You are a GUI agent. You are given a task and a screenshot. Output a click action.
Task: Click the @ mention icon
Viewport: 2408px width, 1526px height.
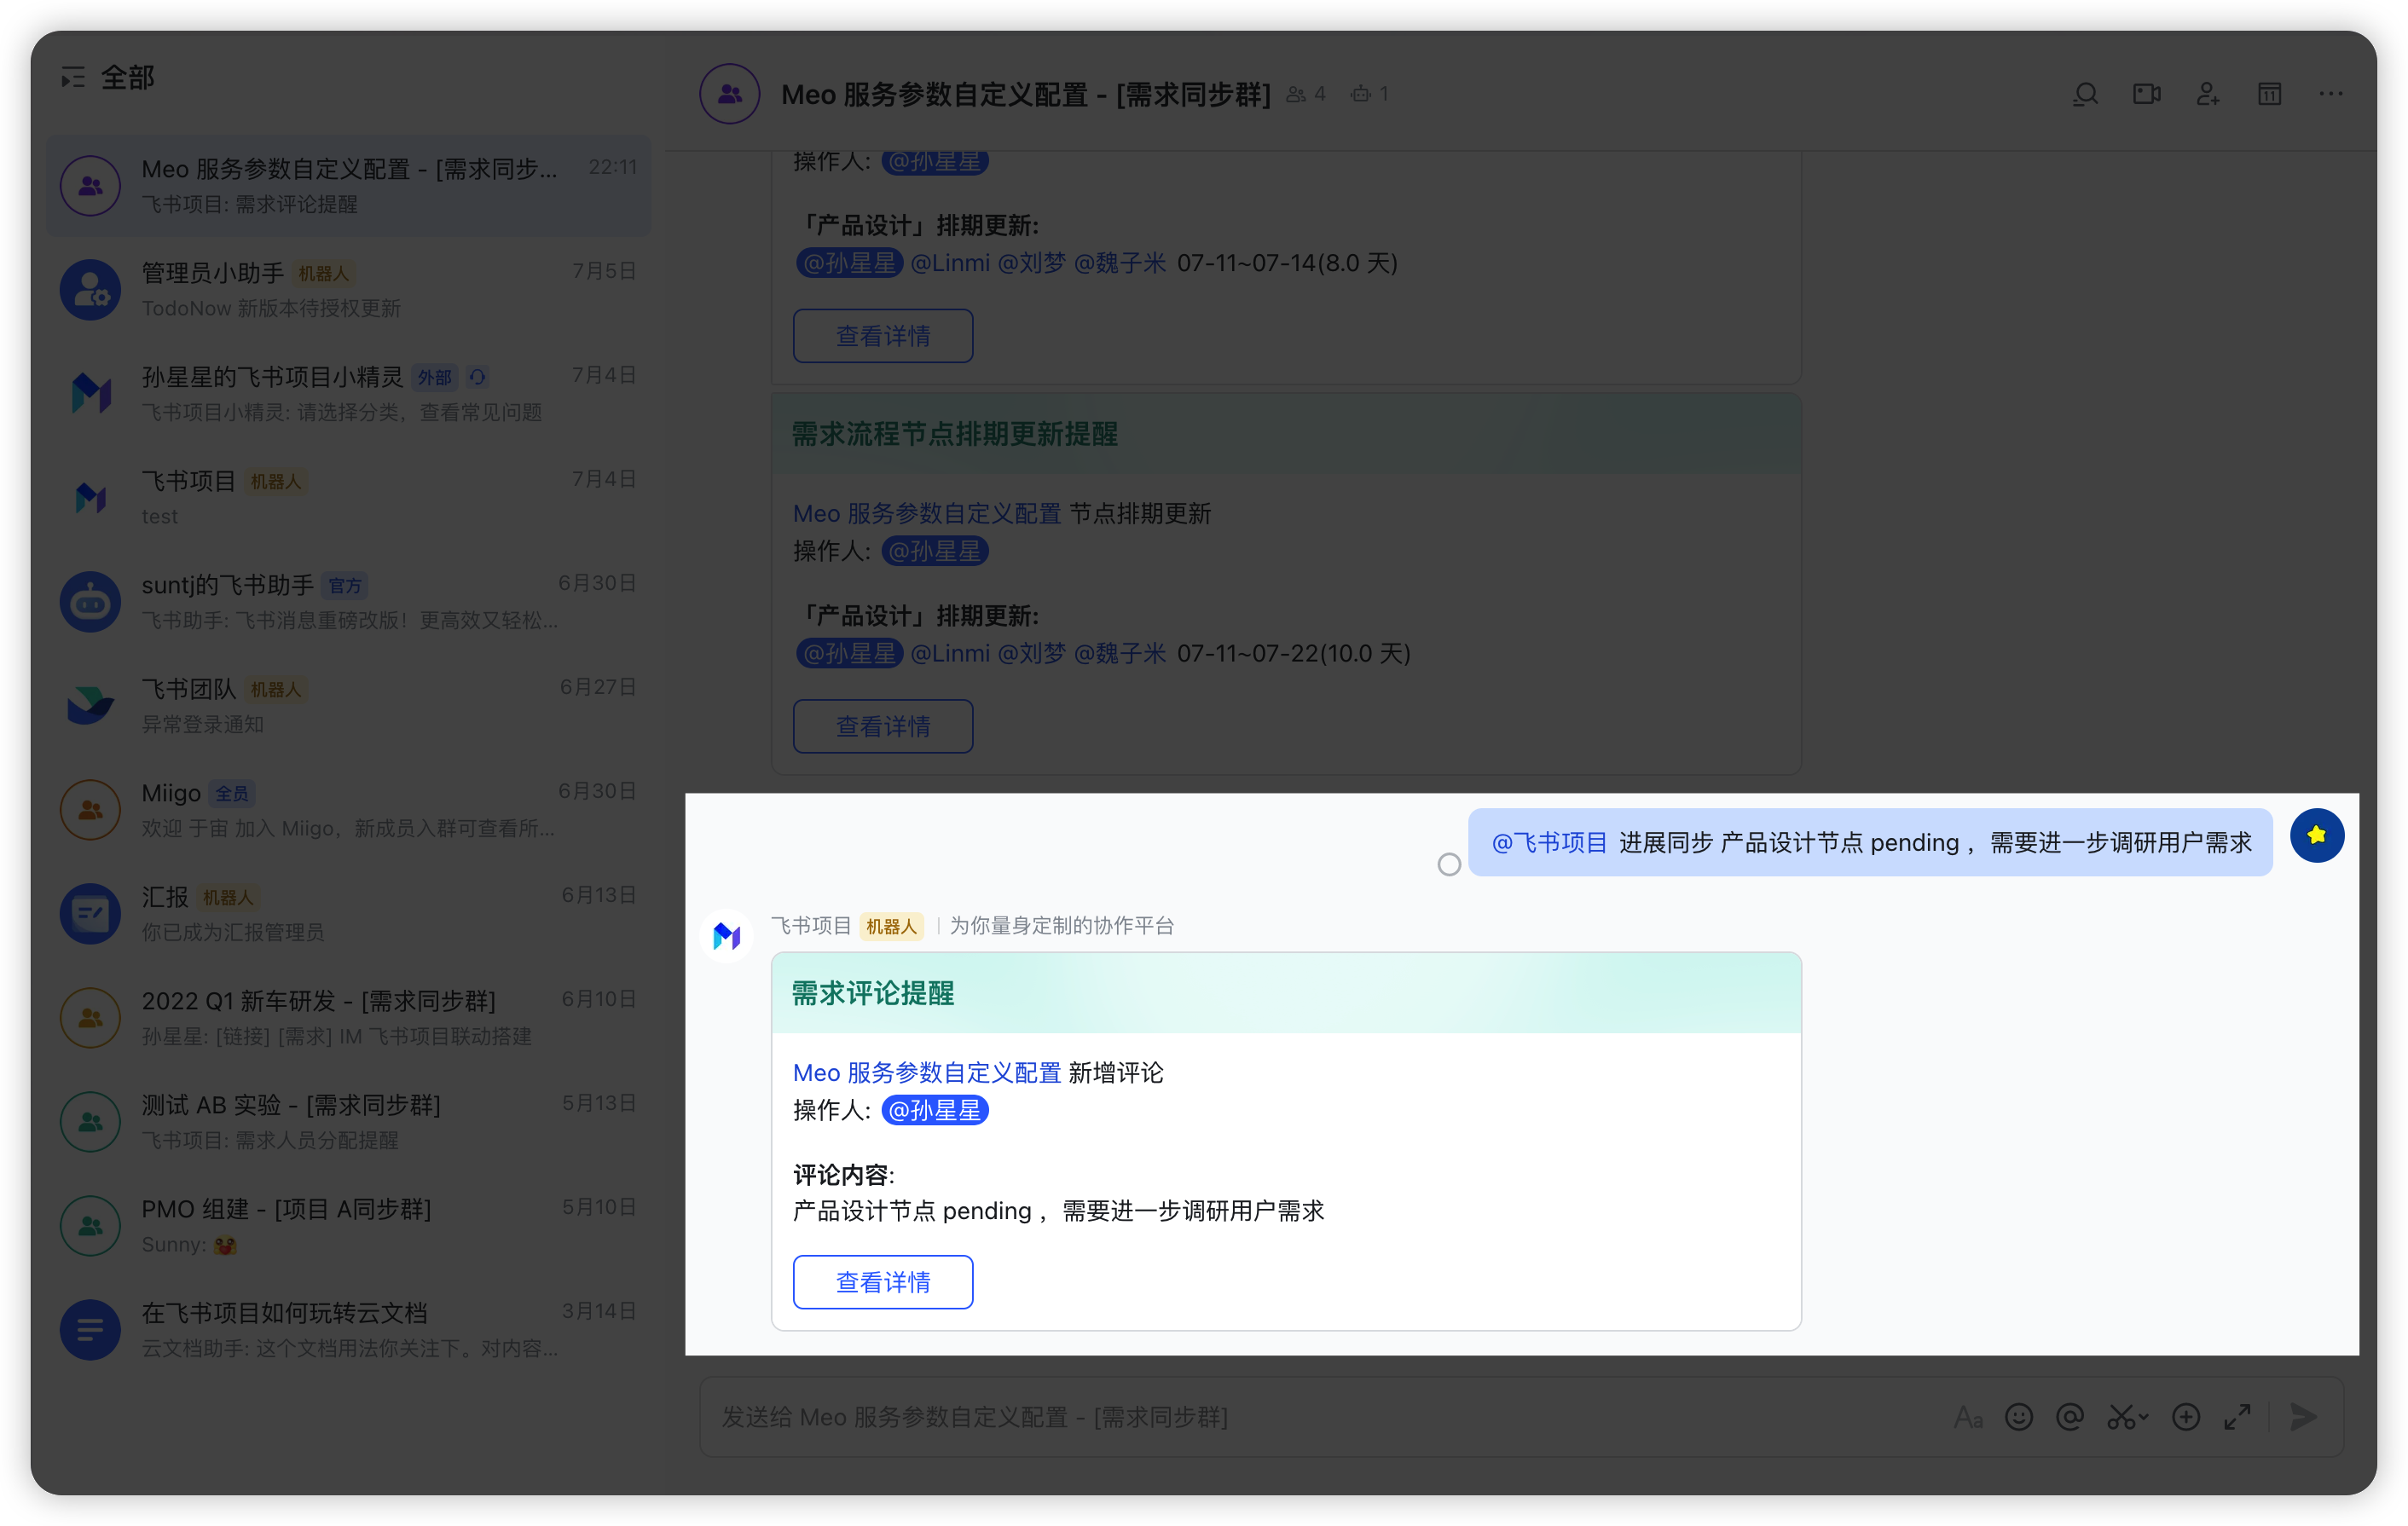pyautogui.click(x=2069, y=1417)
